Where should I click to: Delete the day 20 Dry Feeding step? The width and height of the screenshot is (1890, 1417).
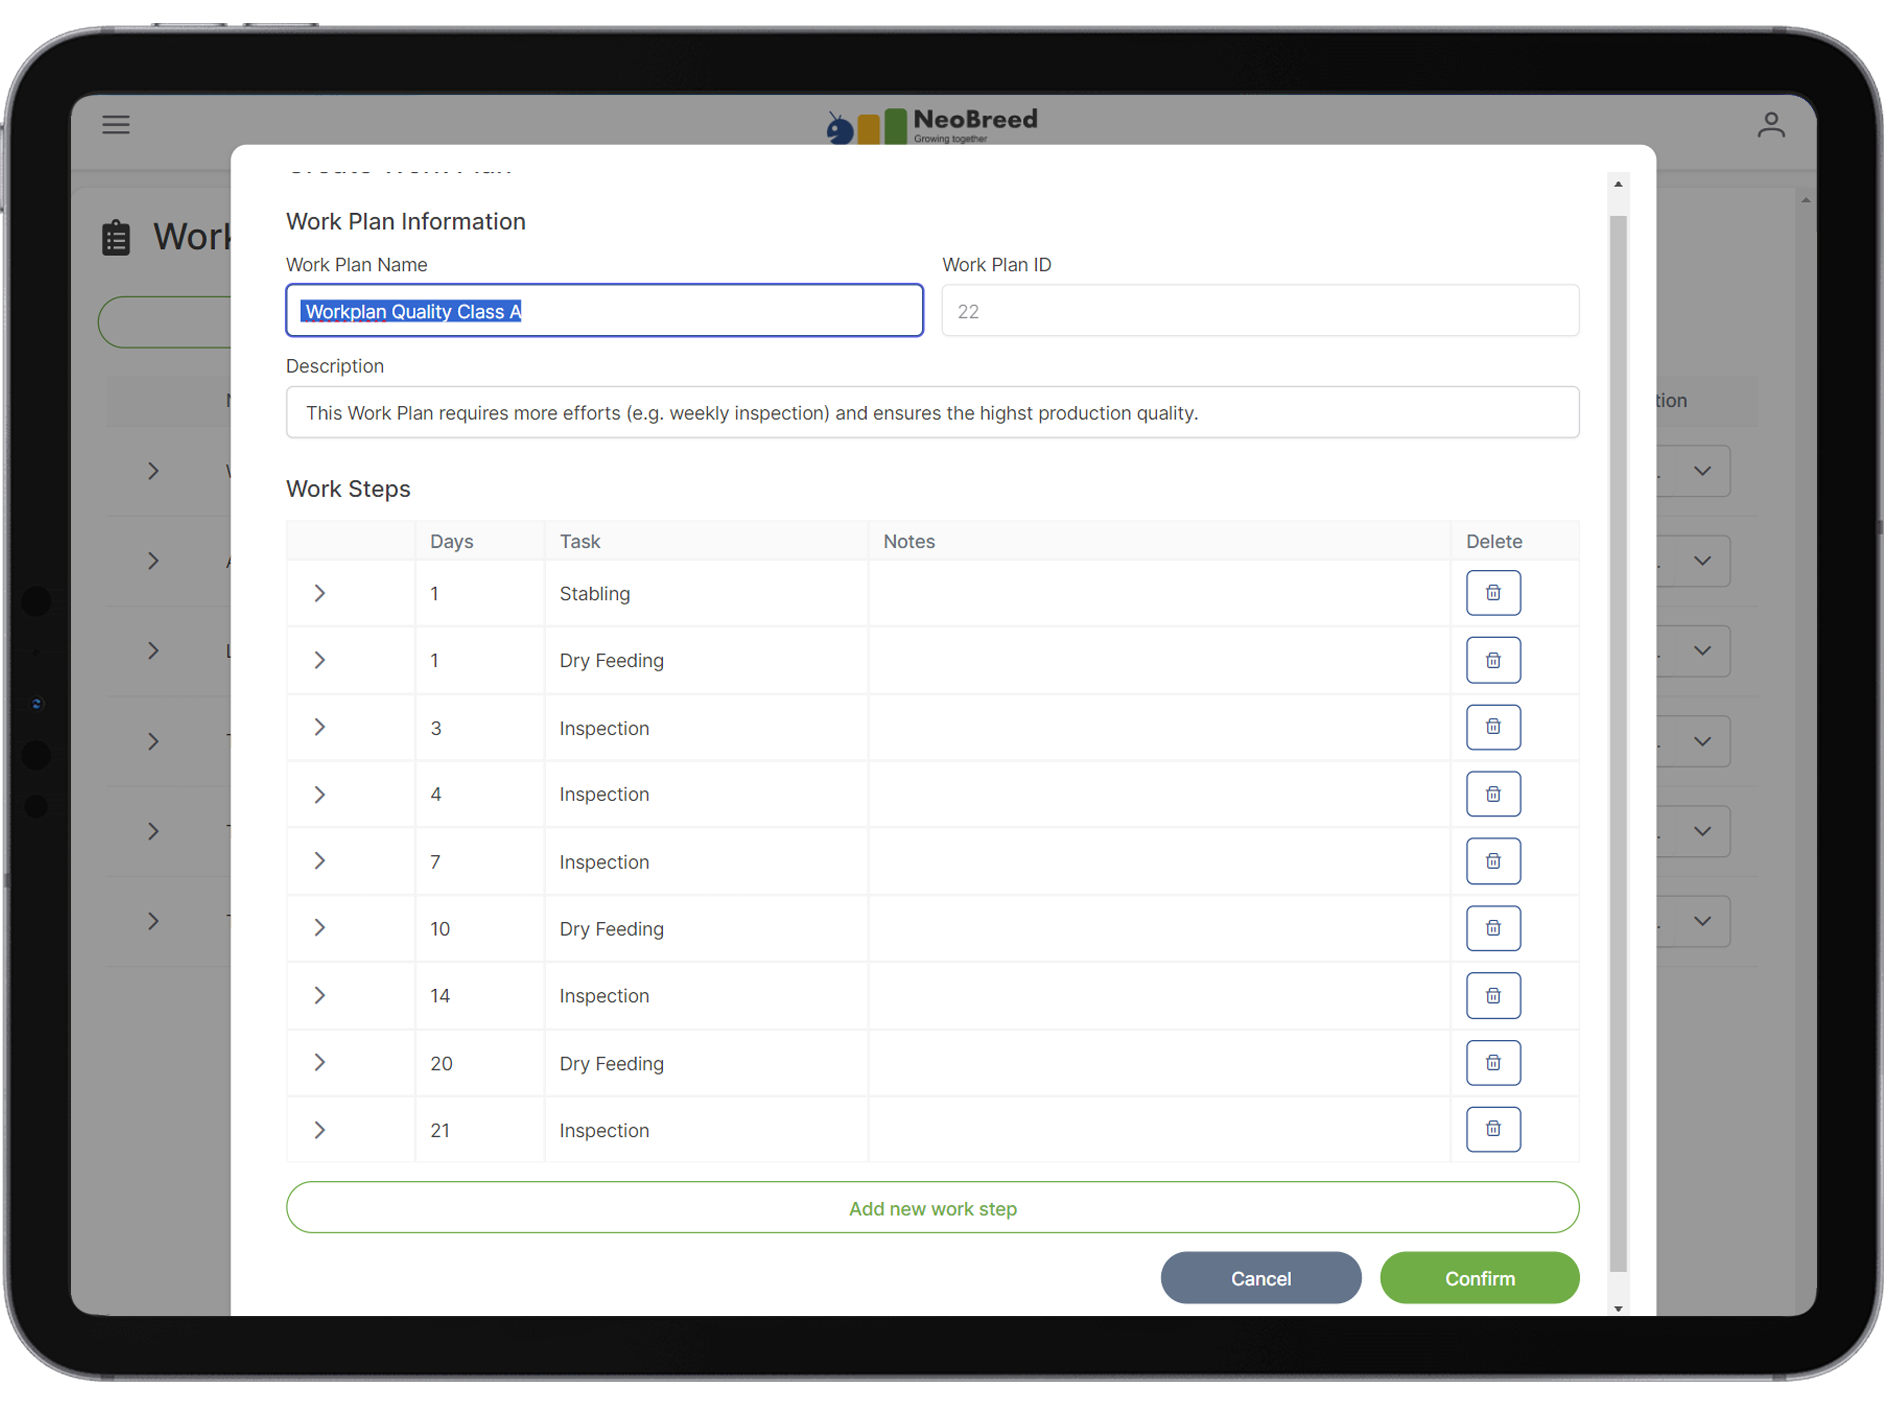(x=1493, y=1062)
